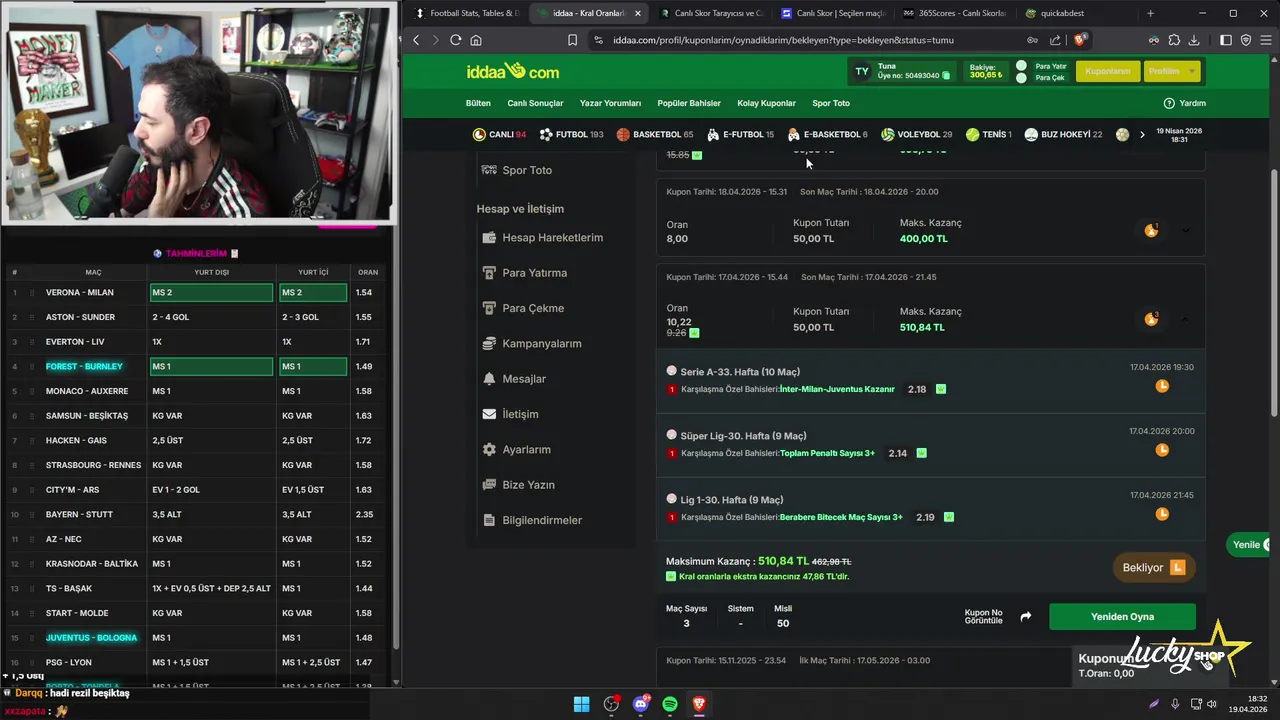Go back with the browser back arrow
Screen dimensions: 1280x720
(416, 40)
